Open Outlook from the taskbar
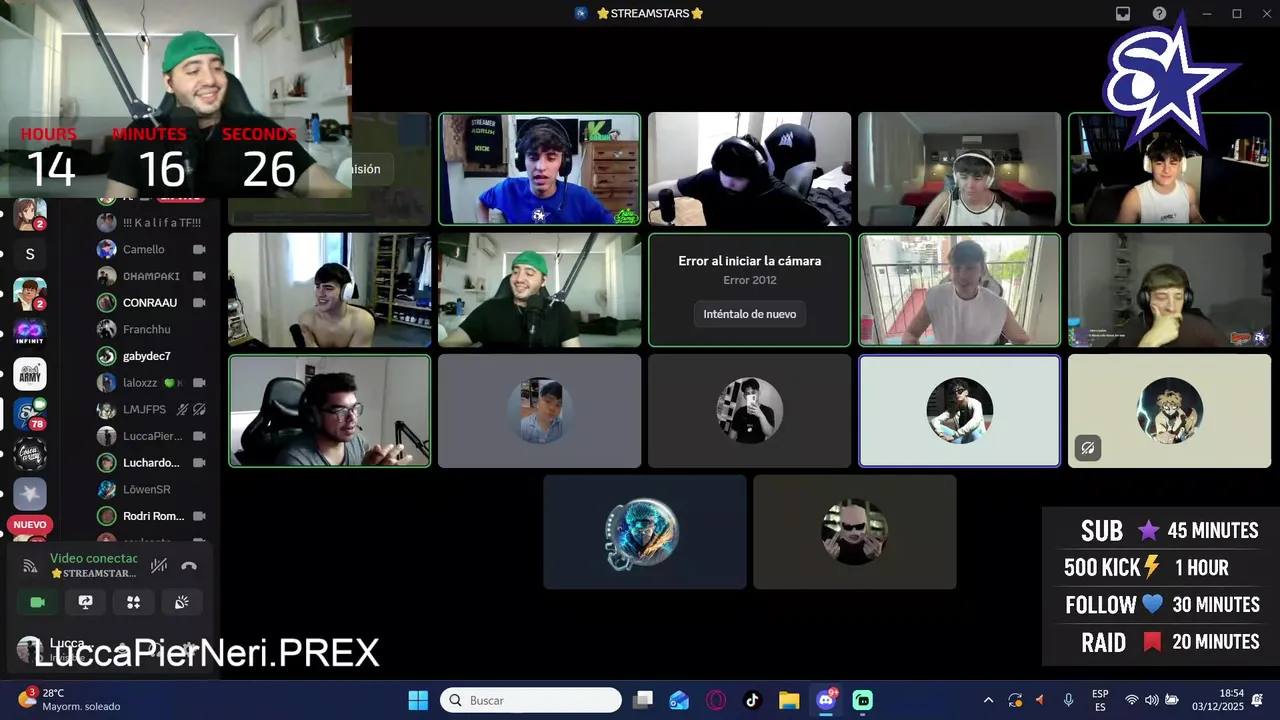 679,700
